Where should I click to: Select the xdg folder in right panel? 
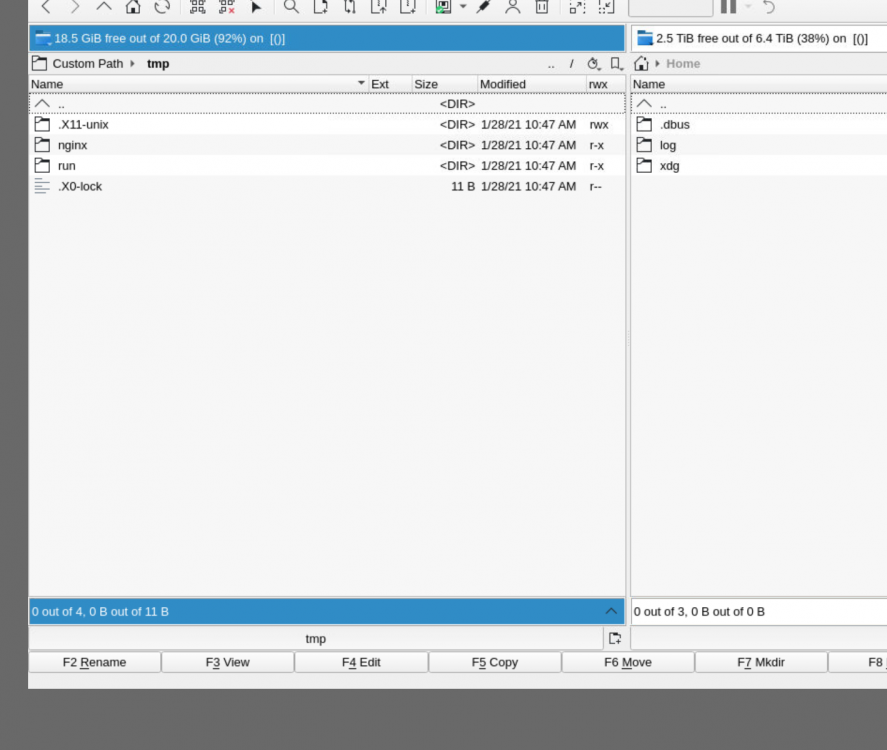759,166
